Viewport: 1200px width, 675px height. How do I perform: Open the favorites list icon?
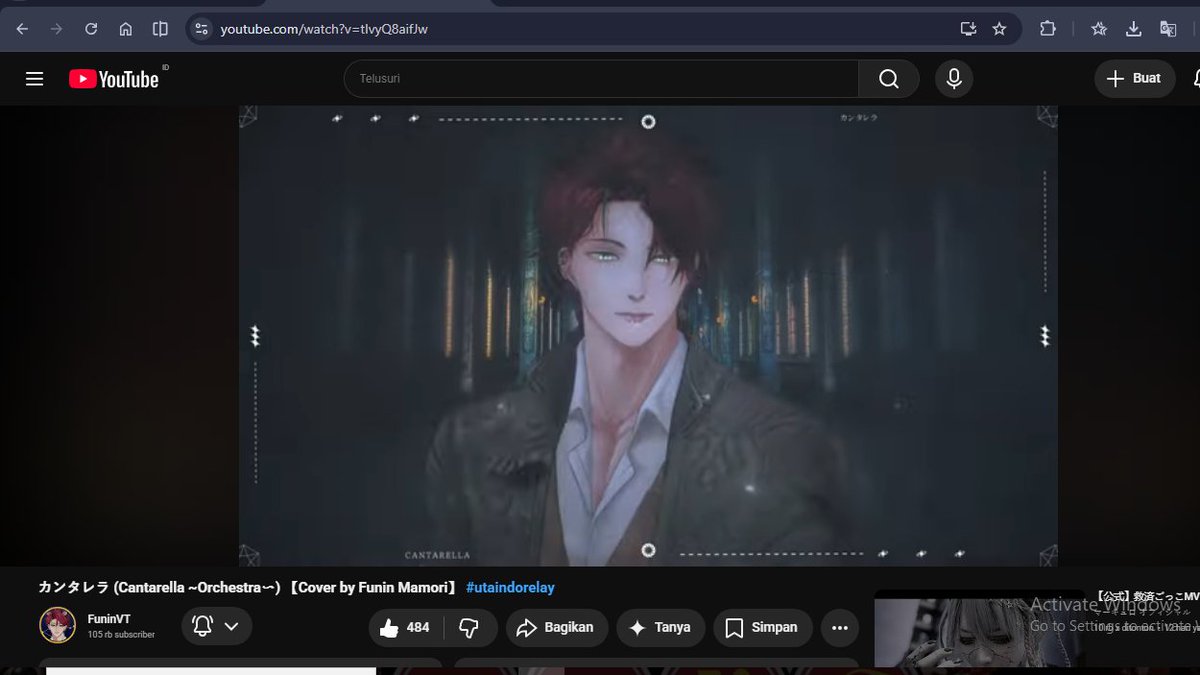1099,29
